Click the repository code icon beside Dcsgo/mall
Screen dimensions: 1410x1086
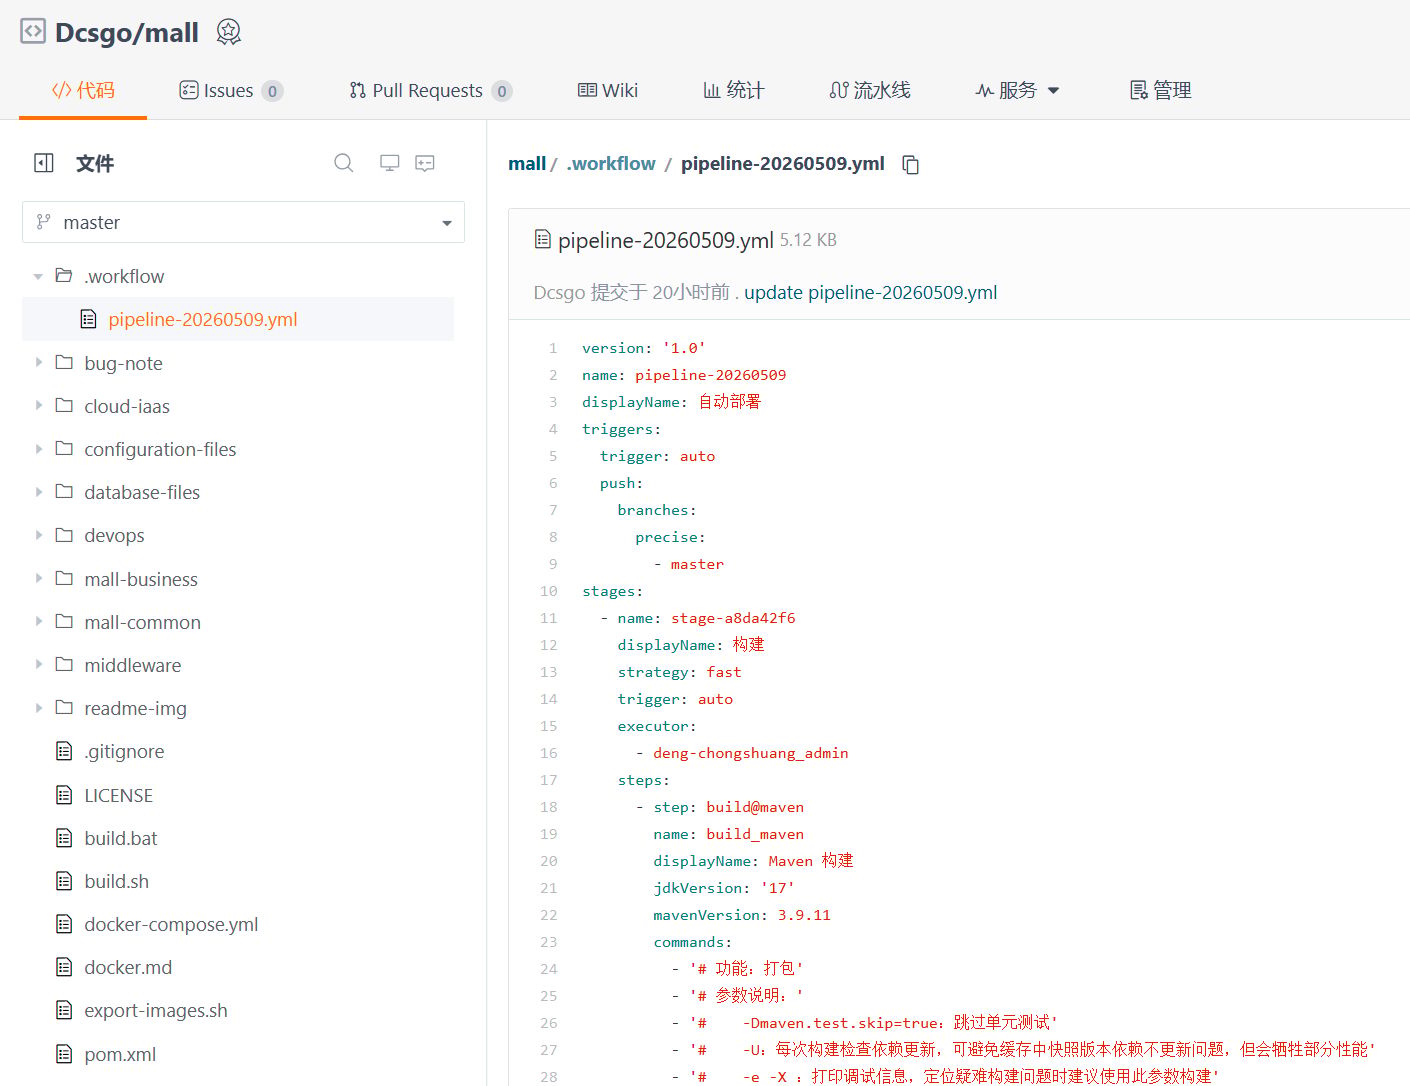click(x=33, y=31)
